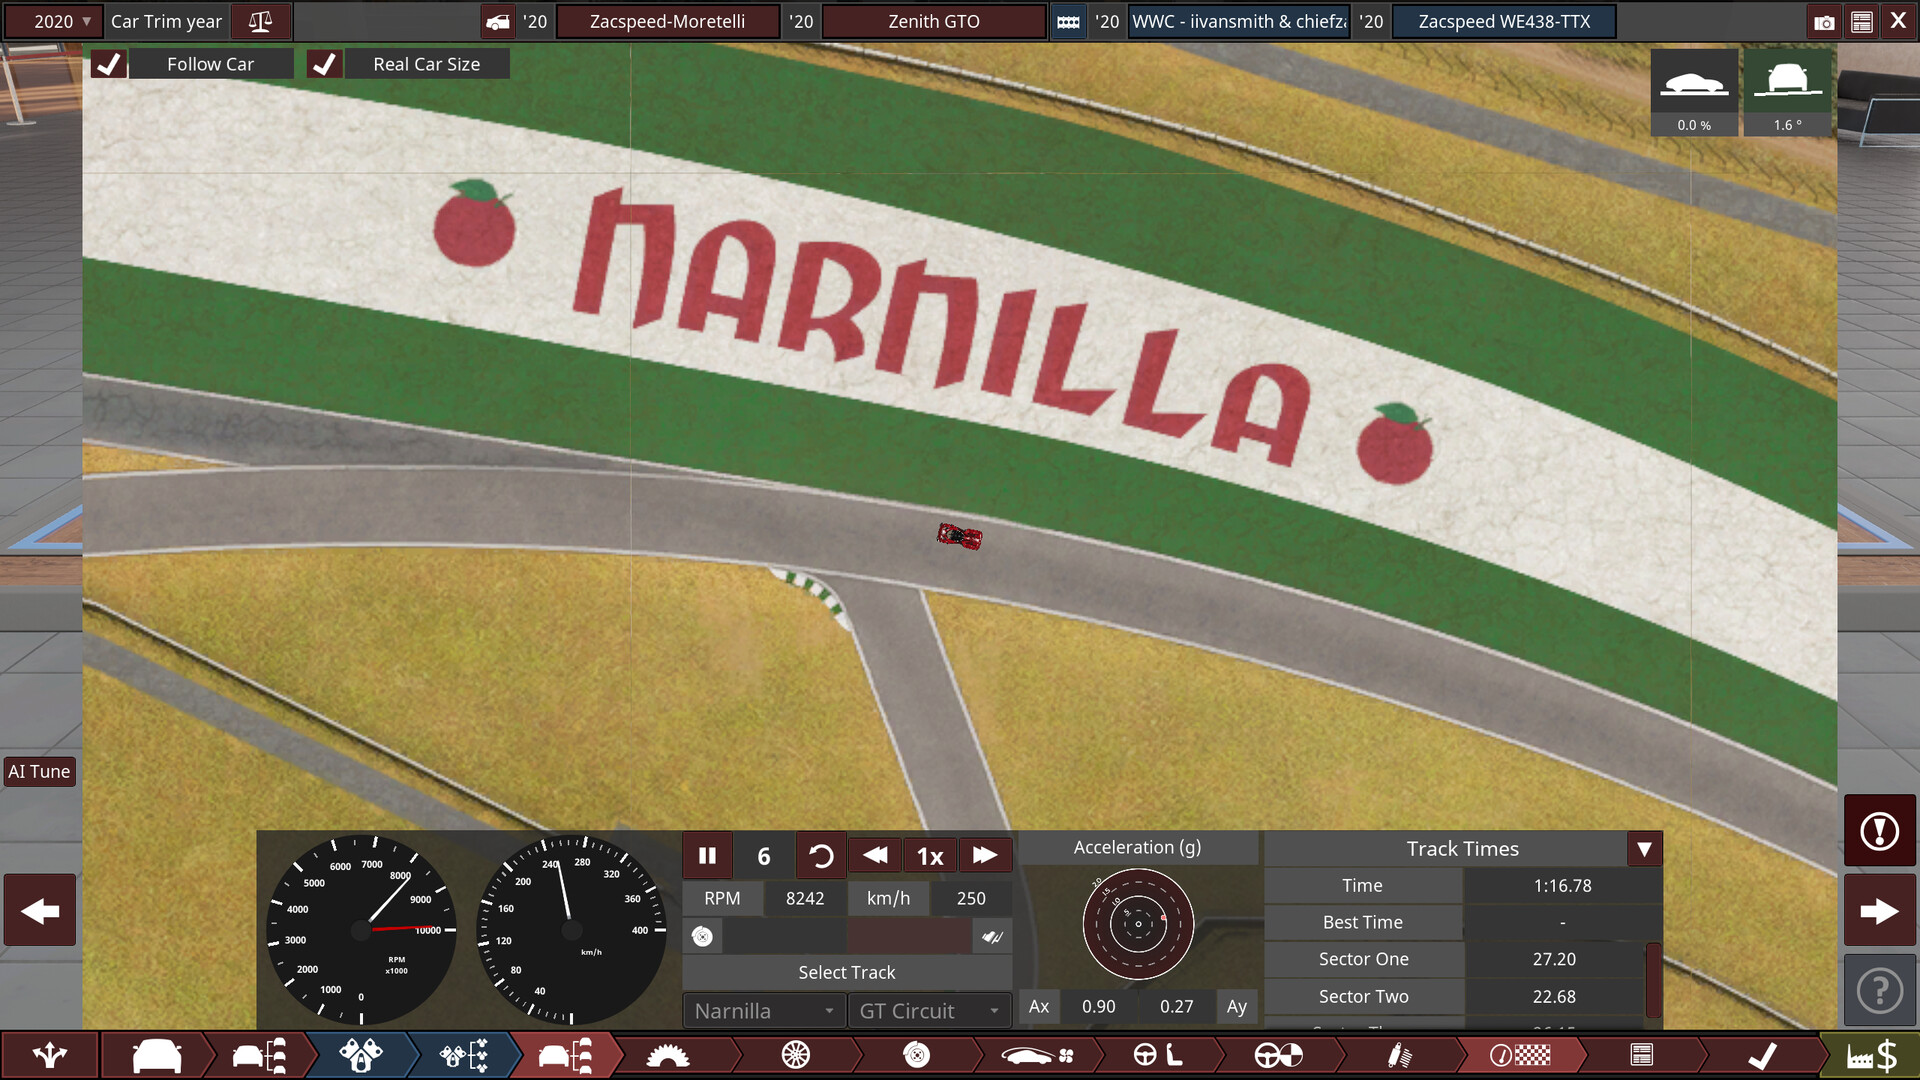This screenshot has height=1080, width=1920.
Task: Collapse the Track Times panel
Action: pos(1644,848)
